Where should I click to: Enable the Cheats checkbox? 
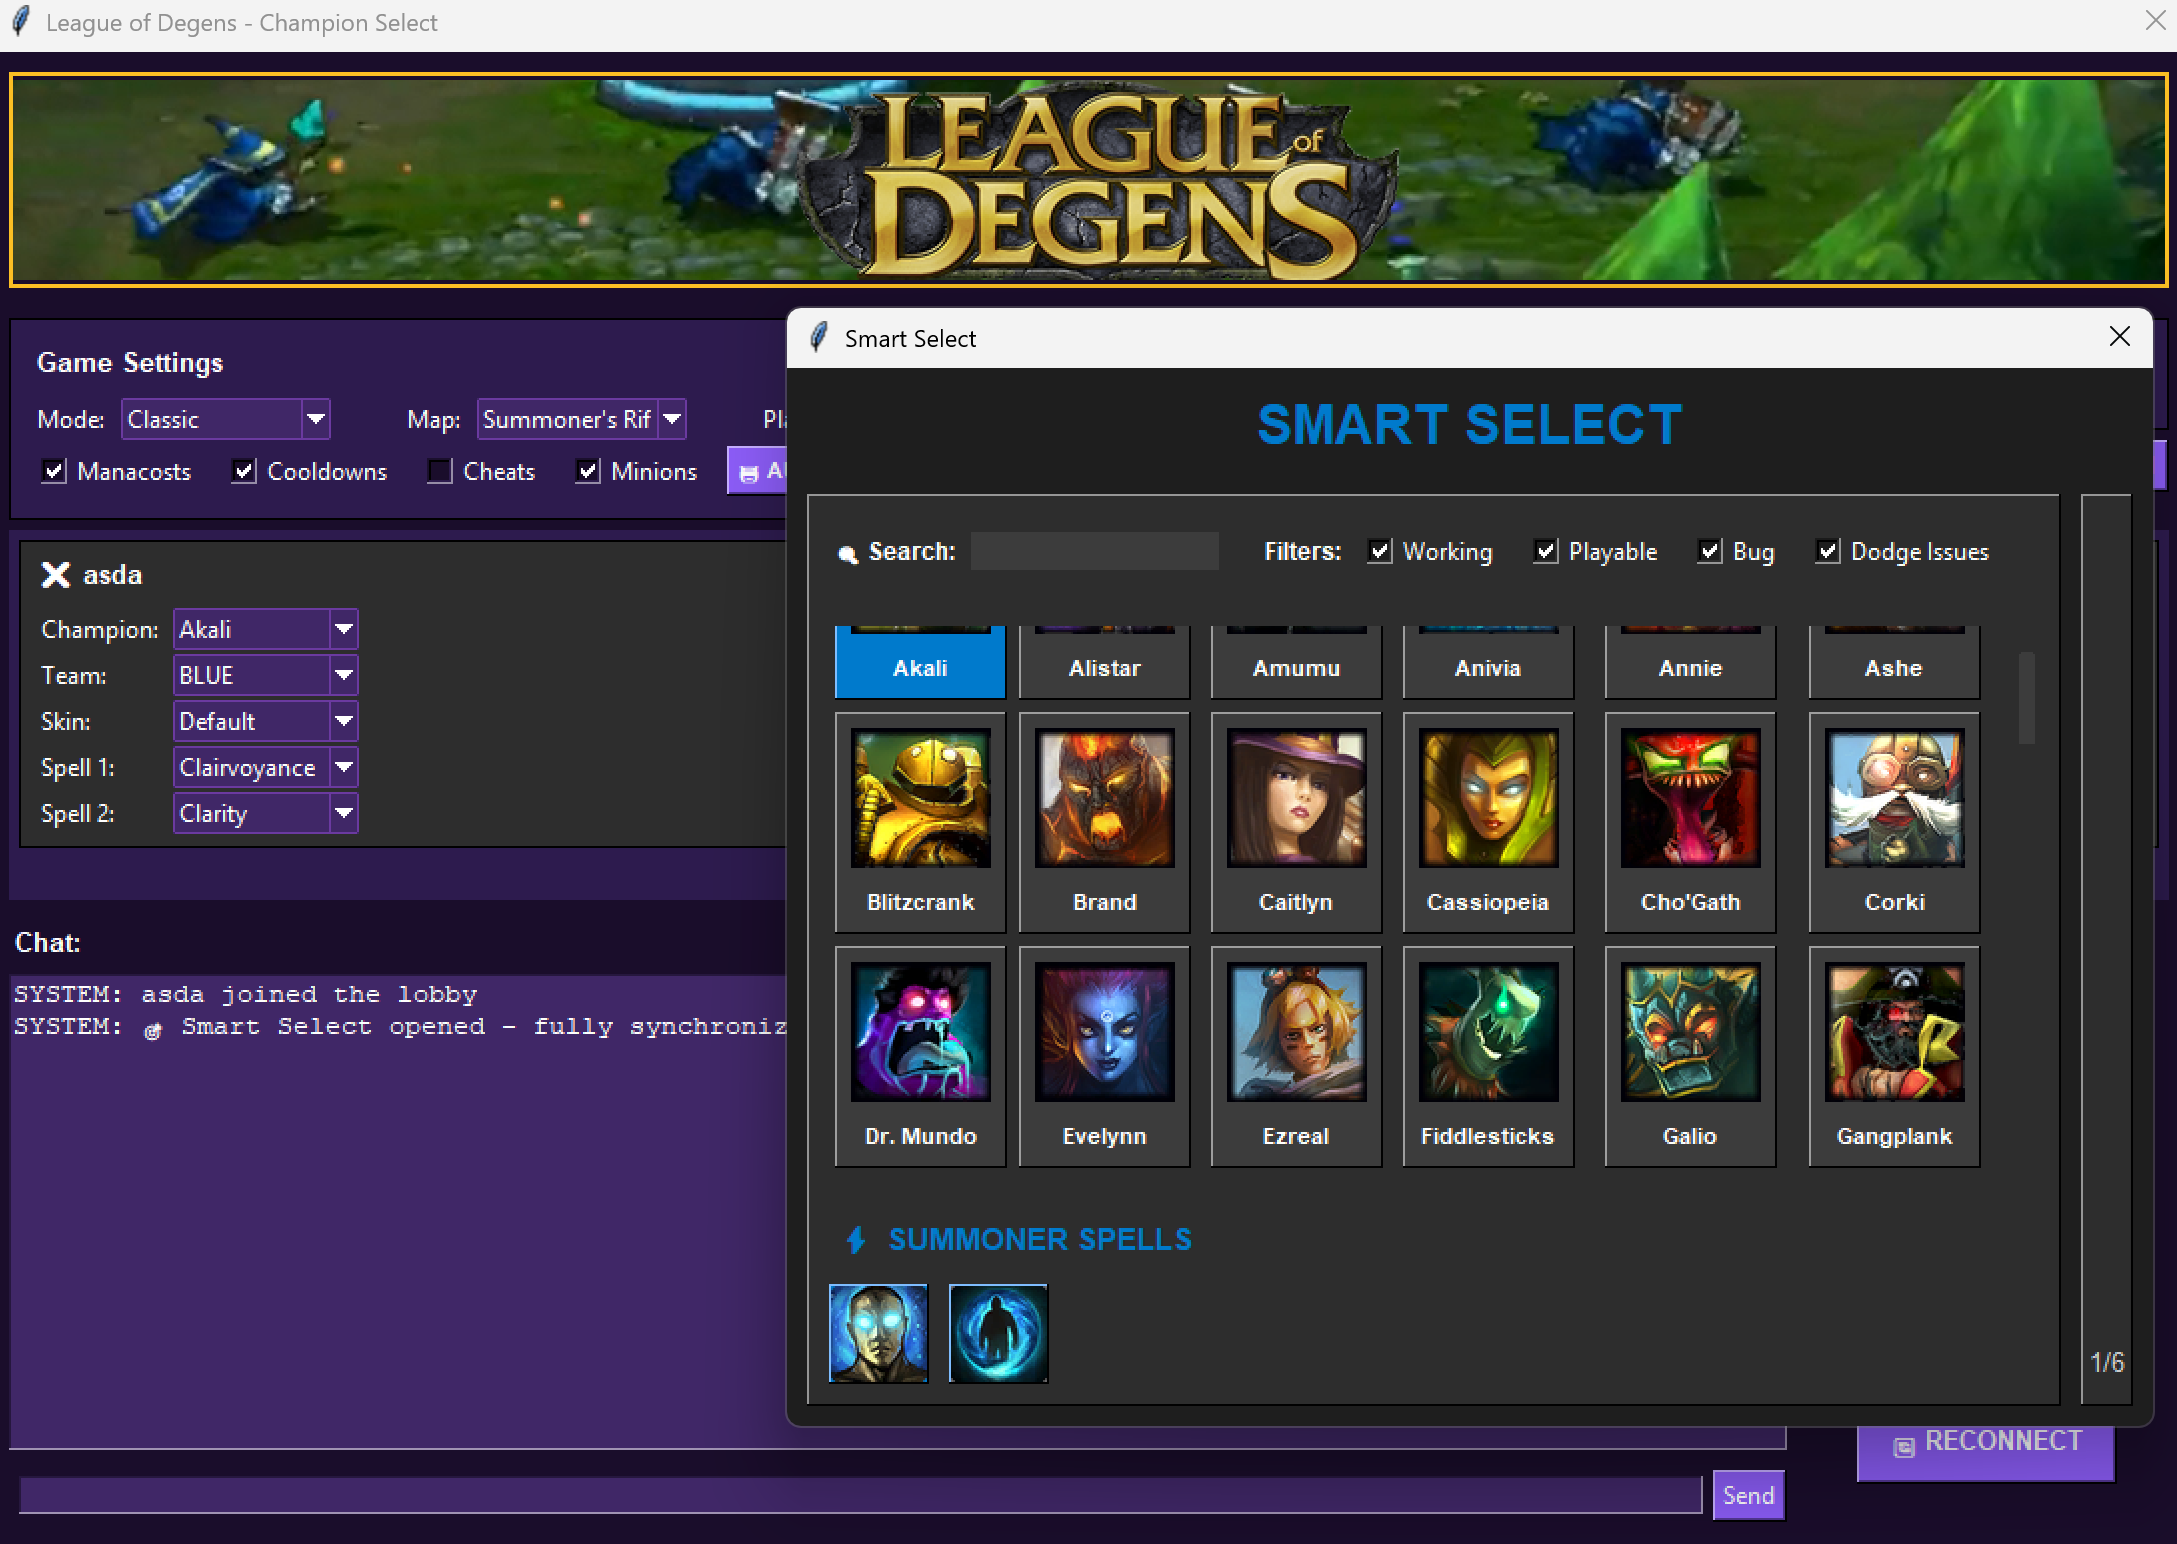click(440, 471)
